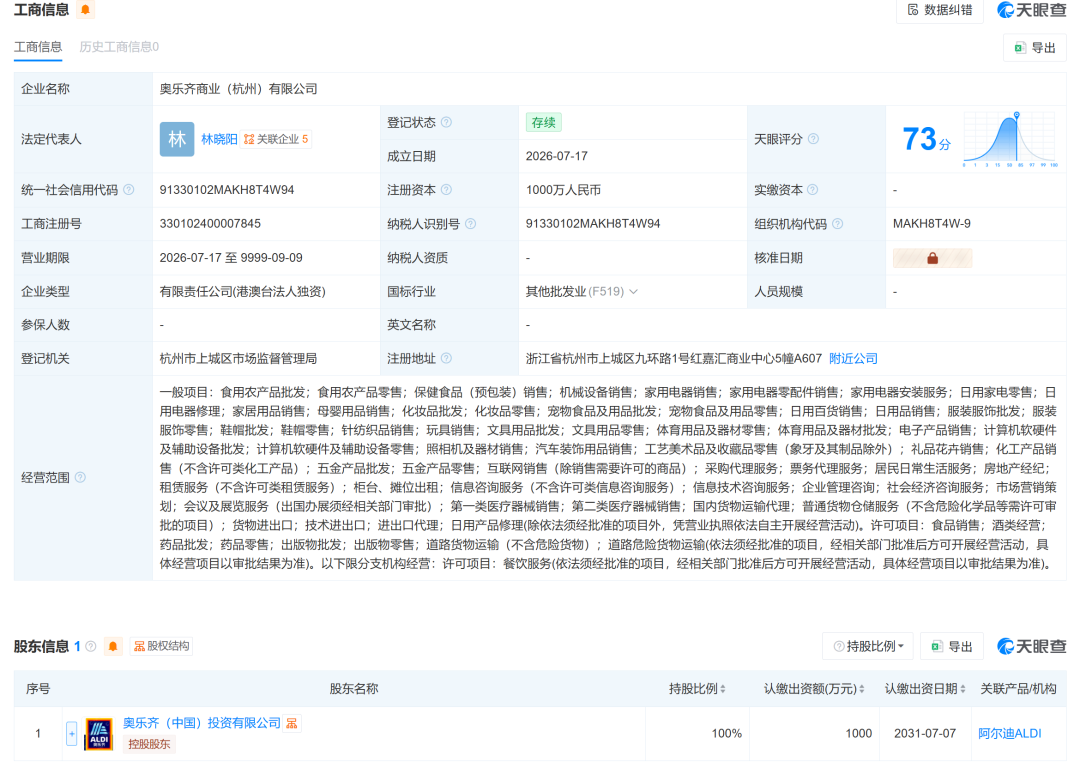Open 历史工商信息0 tab
1080x762 pixels.
coord(119,47)
